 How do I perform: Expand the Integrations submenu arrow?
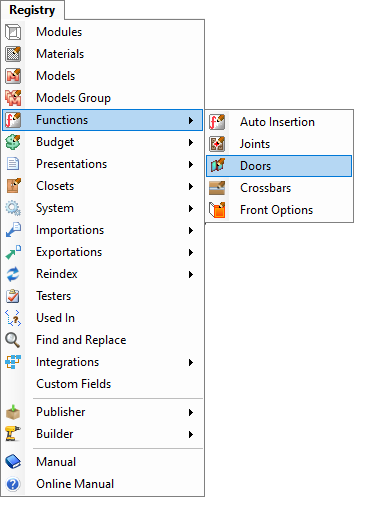click(x=191, y=362)
